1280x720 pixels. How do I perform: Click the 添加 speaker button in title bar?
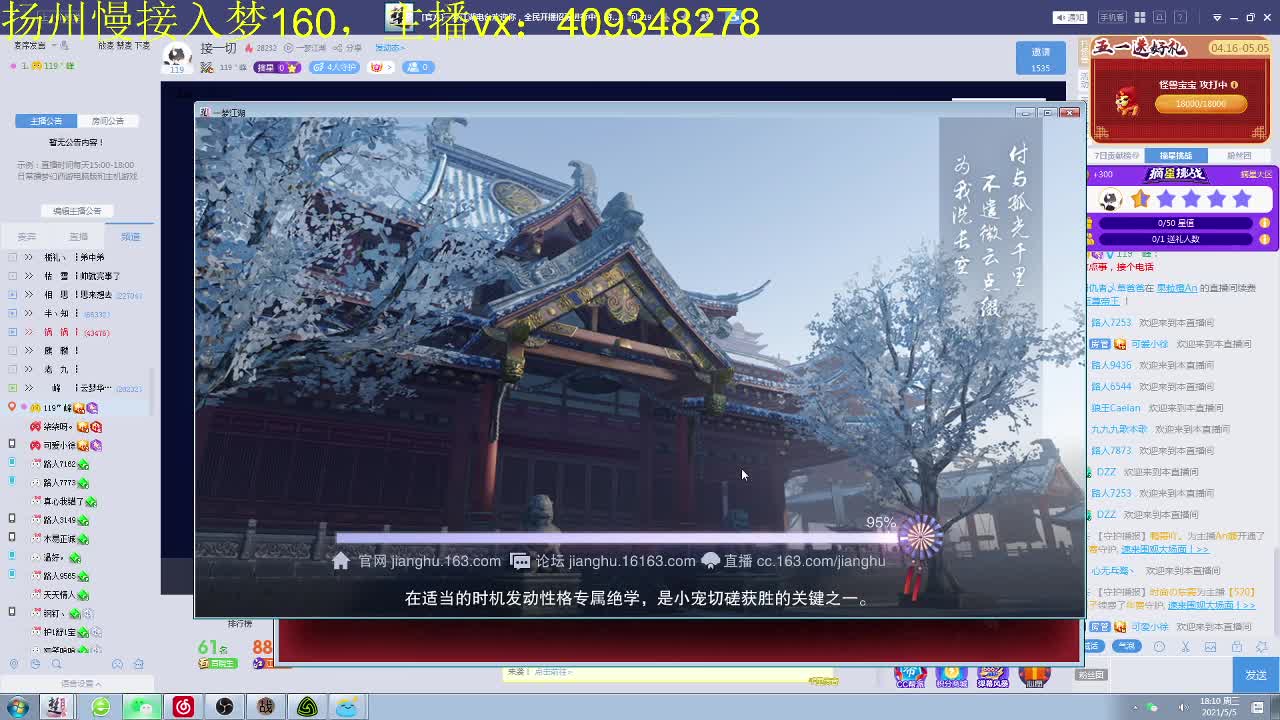pyautogui.click(x=1071, y=17)
